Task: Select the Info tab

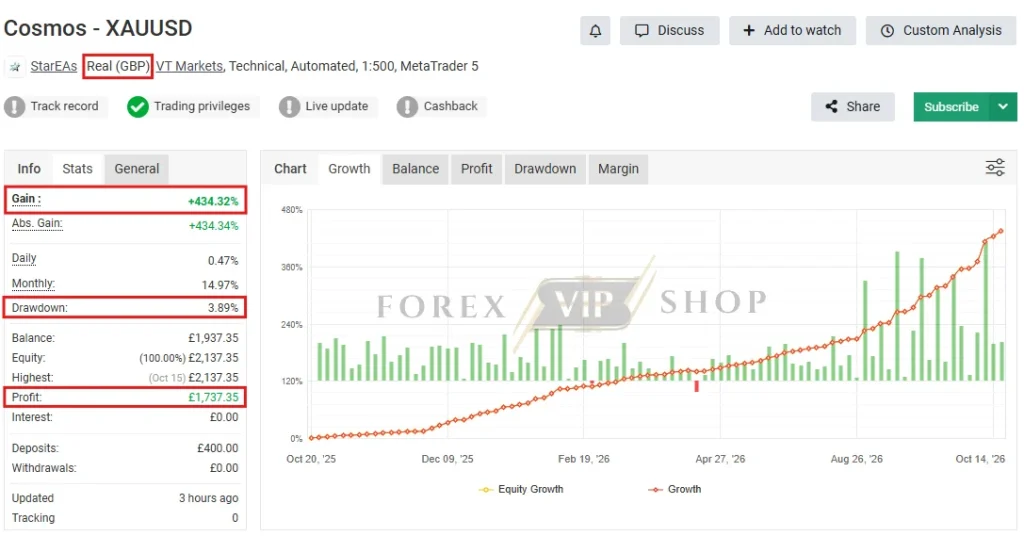Action: (x=29, y=168)
